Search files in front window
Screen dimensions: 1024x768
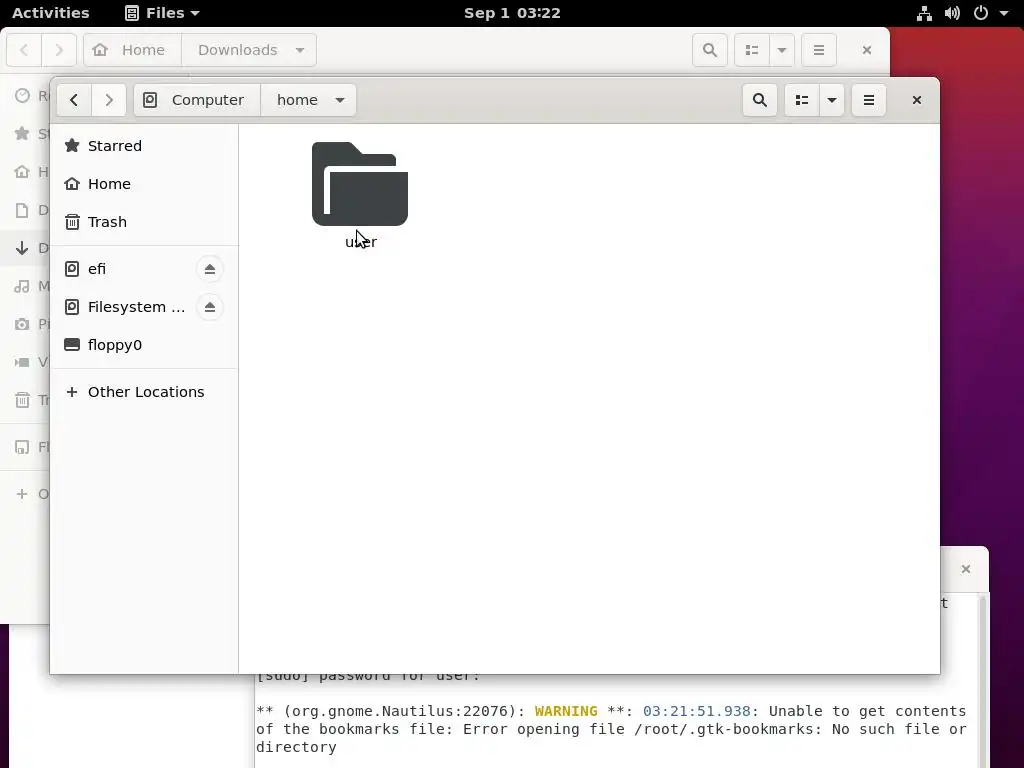(x=760, y=100)
